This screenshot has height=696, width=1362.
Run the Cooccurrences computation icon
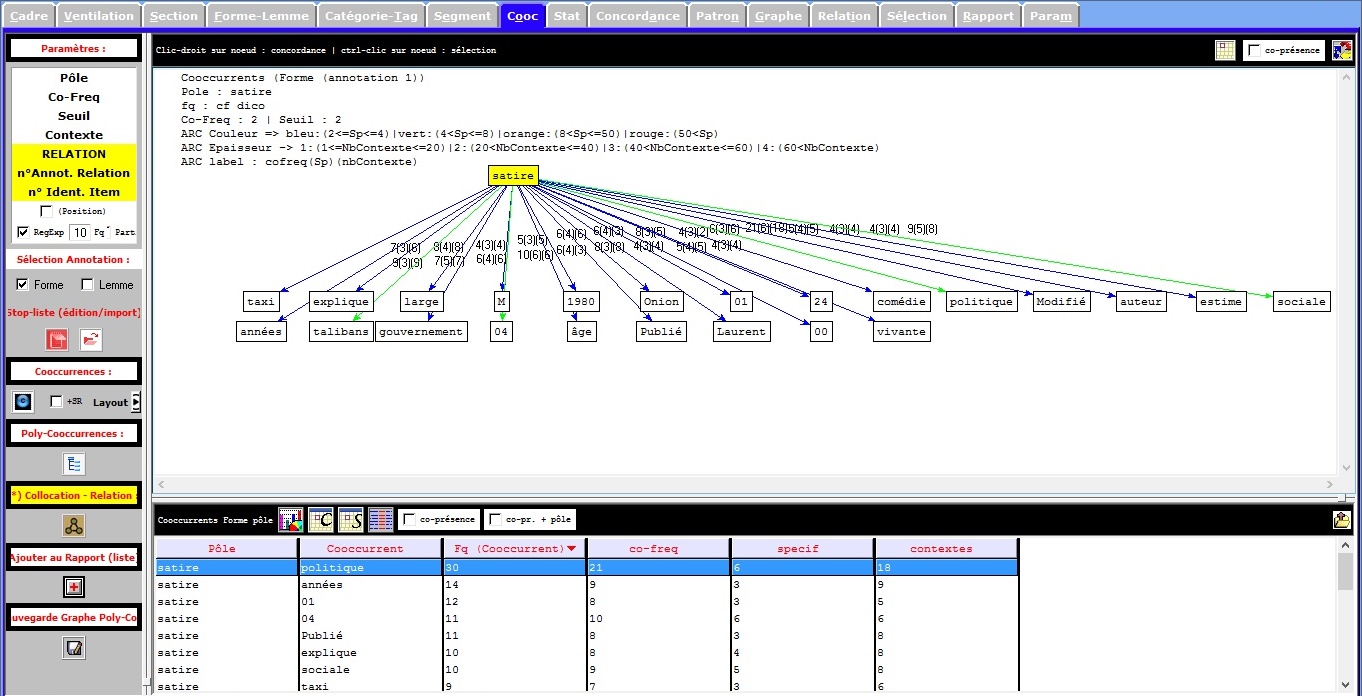24,401
